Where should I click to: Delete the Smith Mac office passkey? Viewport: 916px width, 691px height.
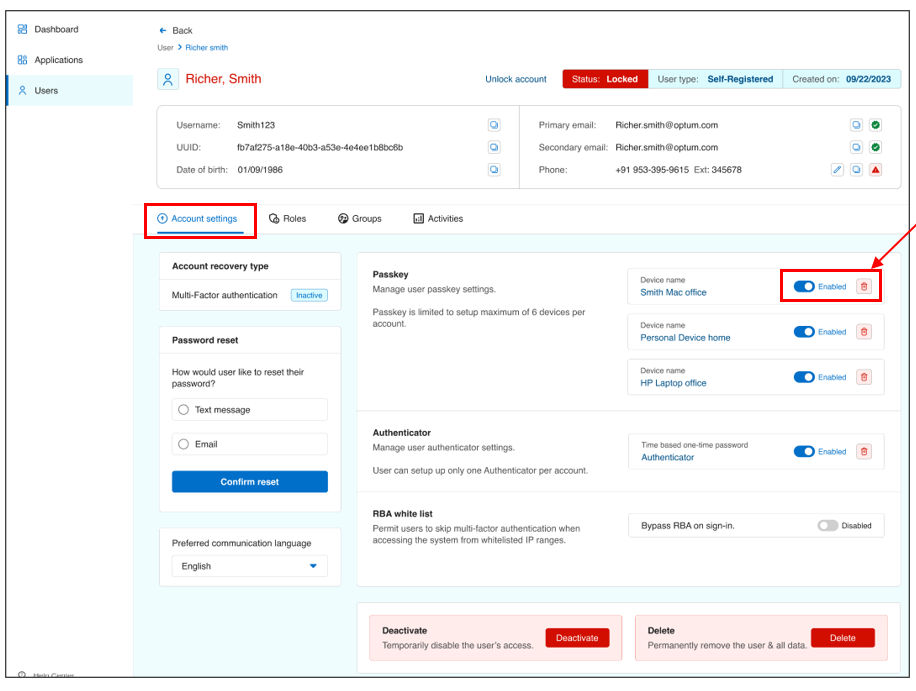[x=864, y=286]
